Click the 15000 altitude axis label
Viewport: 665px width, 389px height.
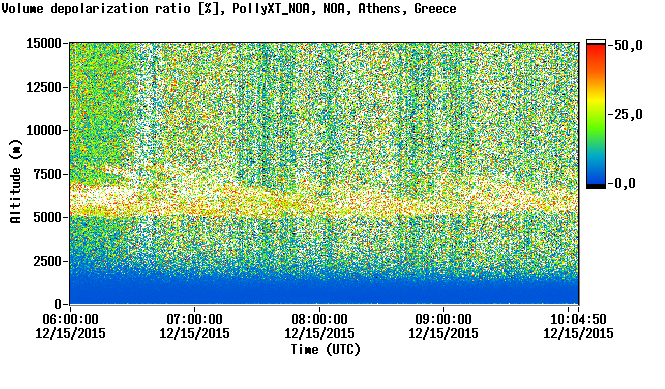pyautogui.click(x=44, y=43)
